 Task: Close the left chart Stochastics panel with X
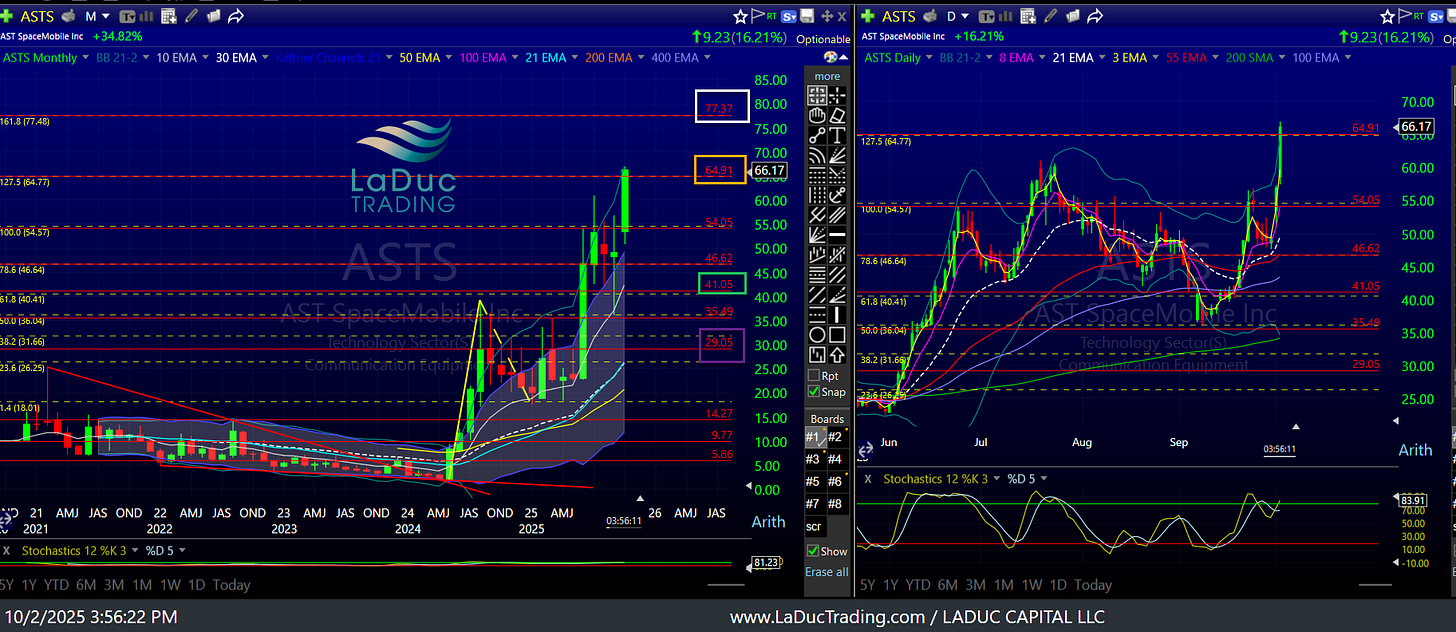(x=6, y=550)
